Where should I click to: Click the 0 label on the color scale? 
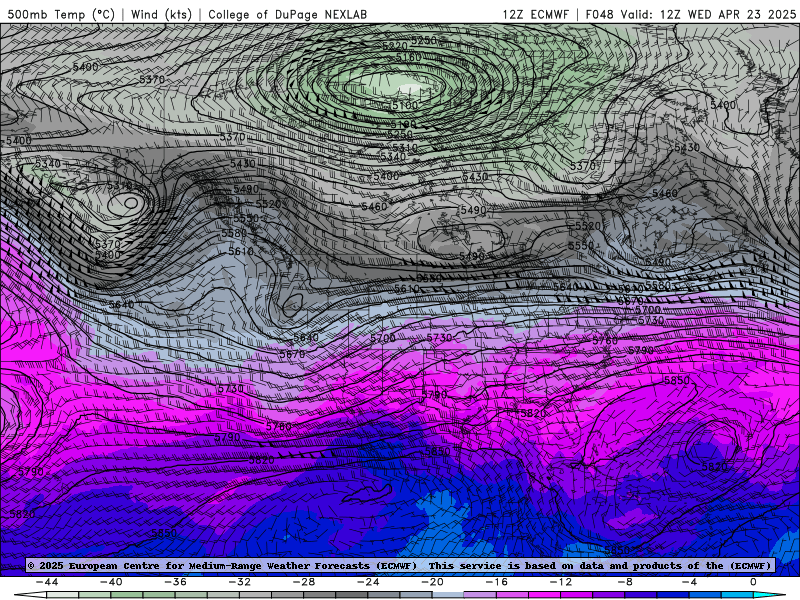pos(754,582)
